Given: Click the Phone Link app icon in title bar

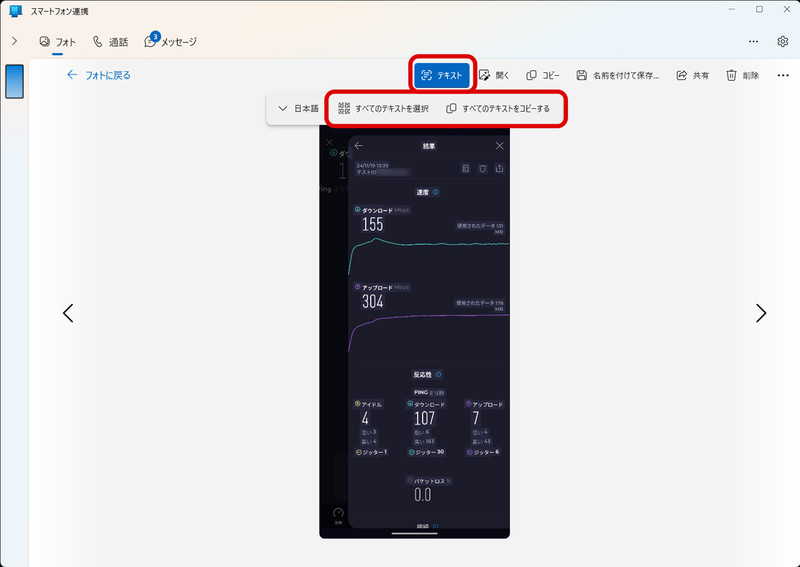Looking at the screenshot, I should 15,11.
